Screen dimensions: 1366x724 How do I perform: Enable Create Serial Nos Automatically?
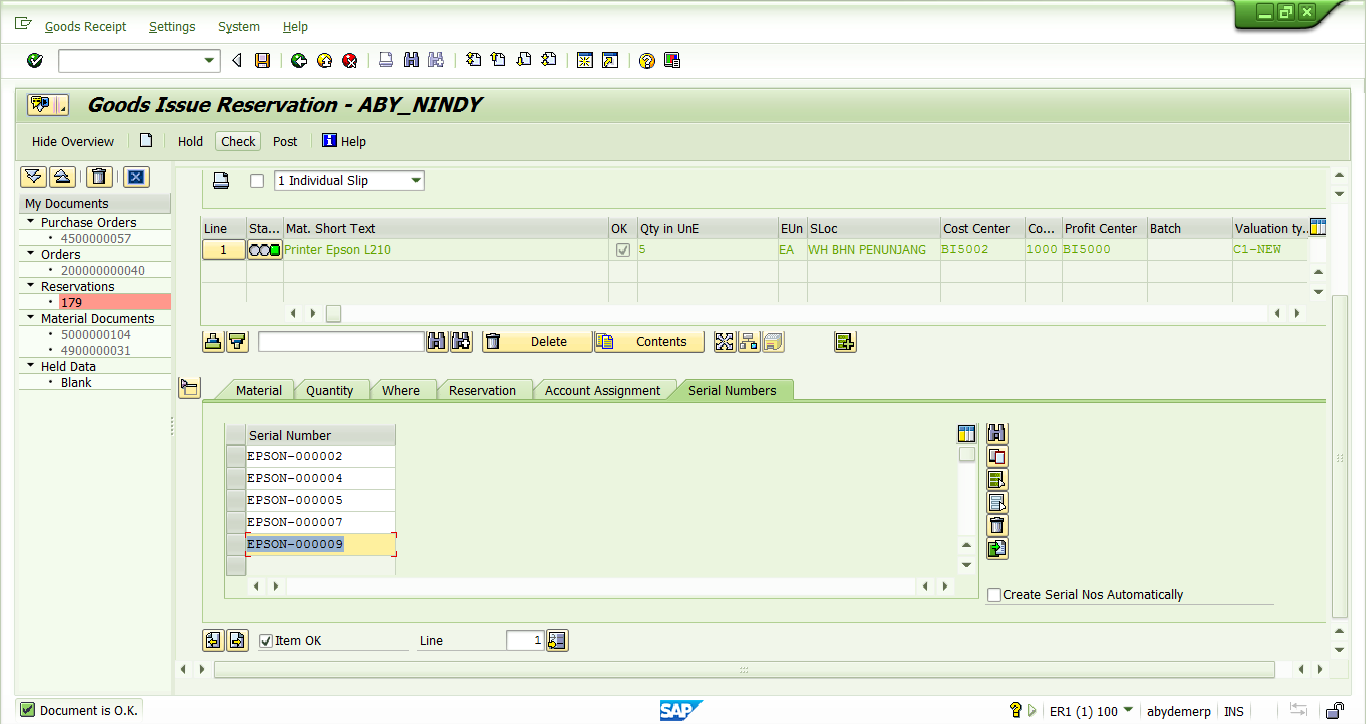click(x=993, y=594)
